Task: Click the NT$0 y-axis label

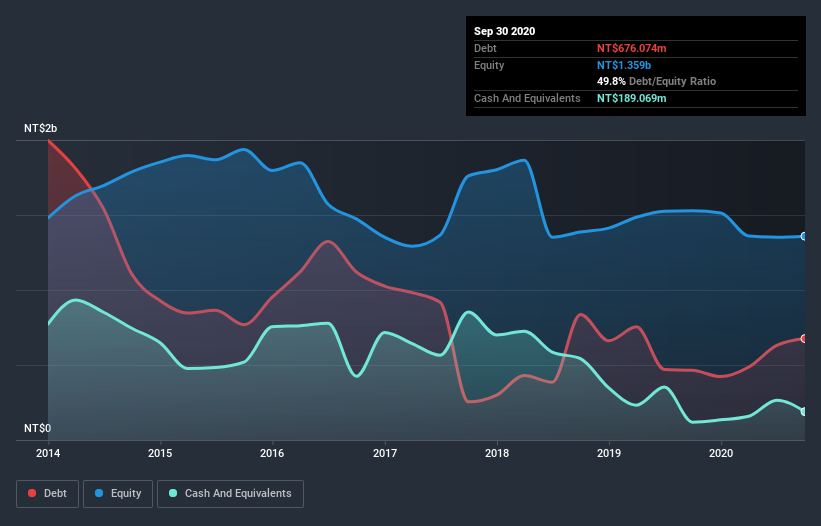Action: coord(38,429)
